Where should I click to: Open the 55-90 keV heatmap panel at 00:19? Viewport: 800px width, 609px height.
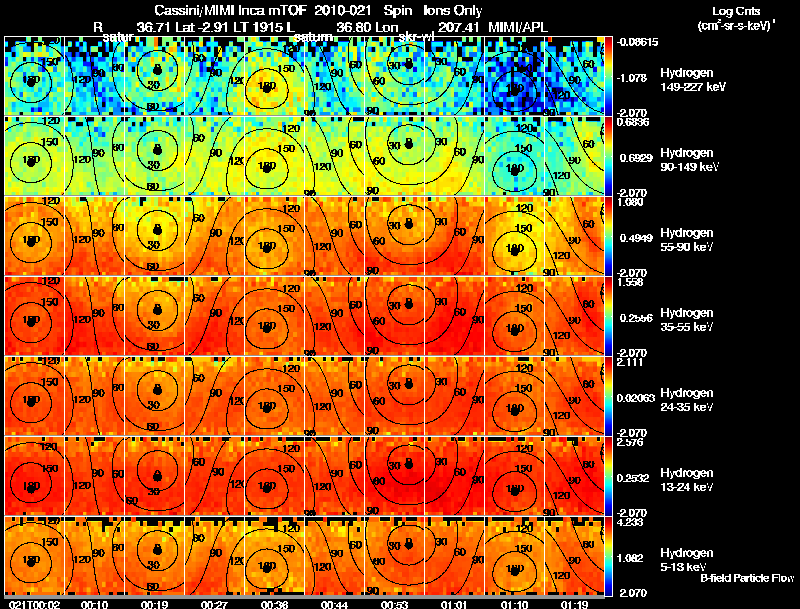(155, 236)
